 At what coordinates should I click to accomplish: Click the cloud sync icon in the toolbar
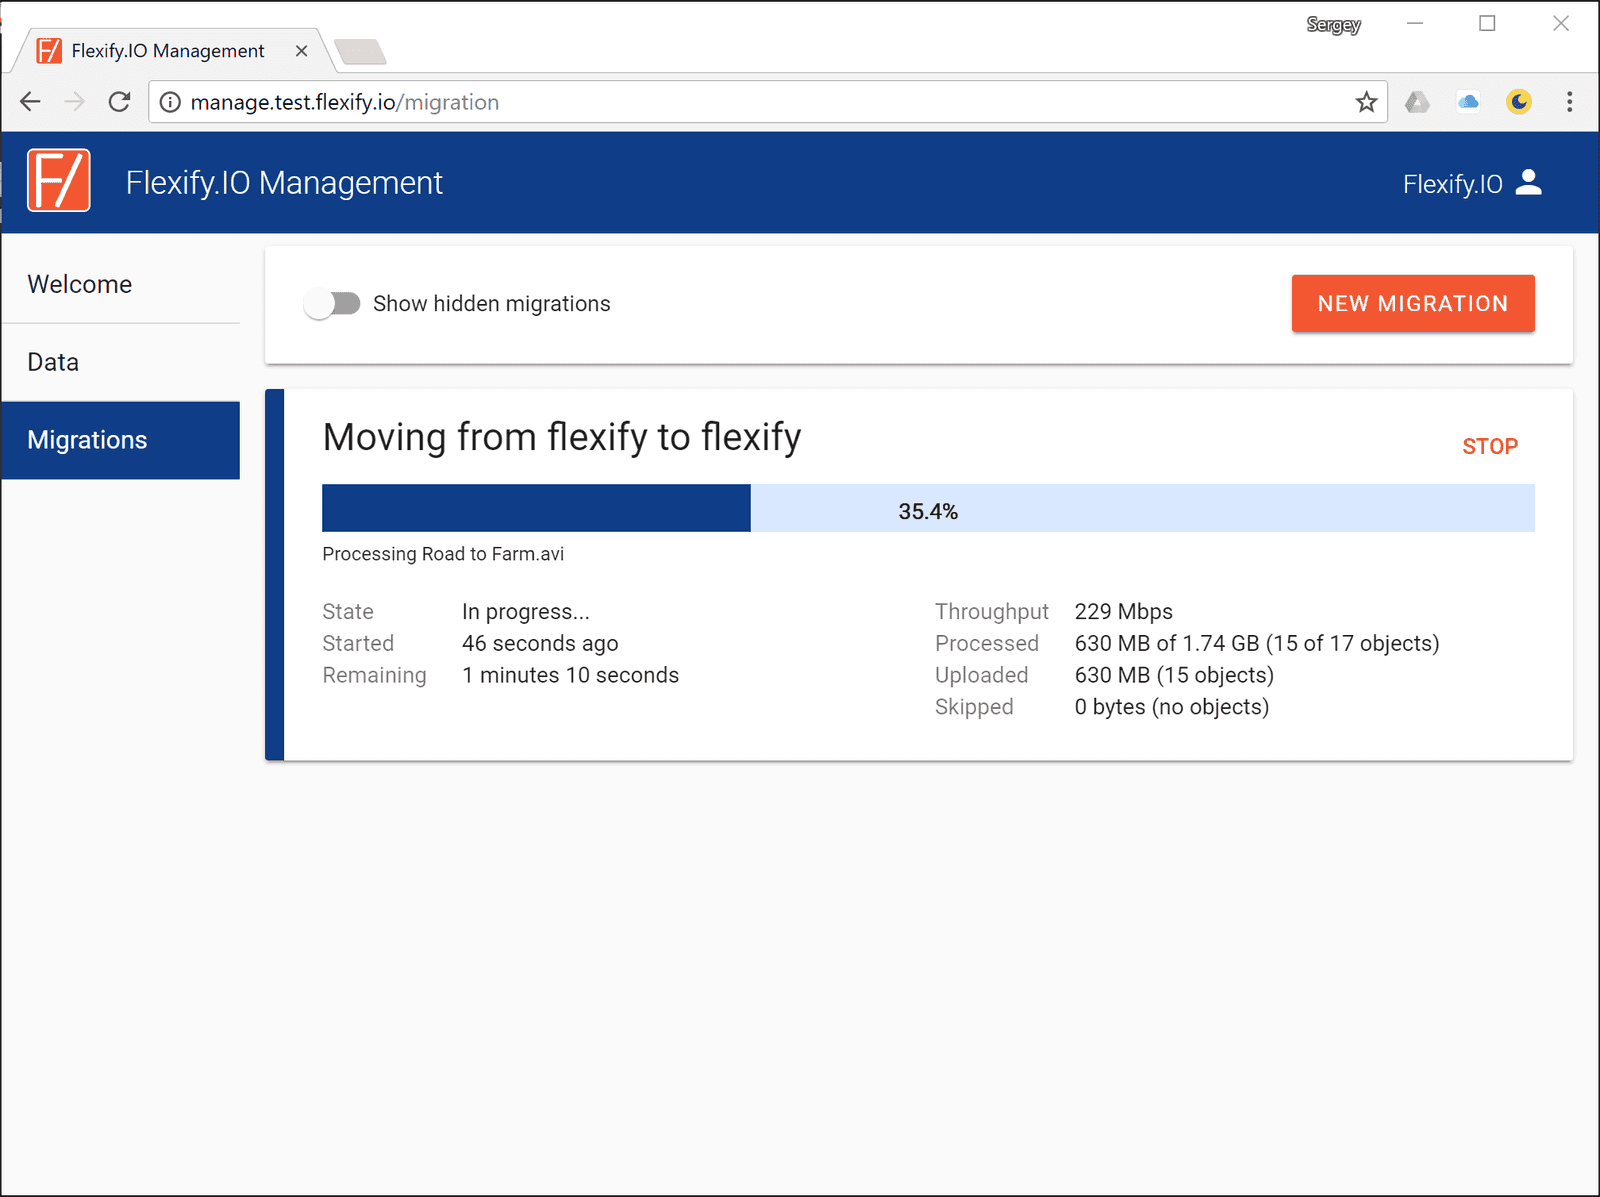pyautogui.click(x=1468, y=101)
